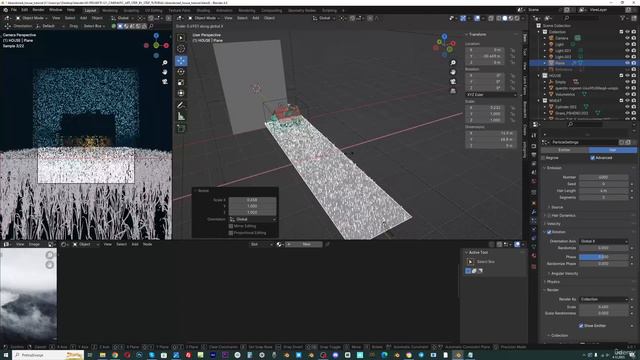Open Orientation Global dropdown in Resize panel
The width and height of the screenshot is (640, 360).
253,219
